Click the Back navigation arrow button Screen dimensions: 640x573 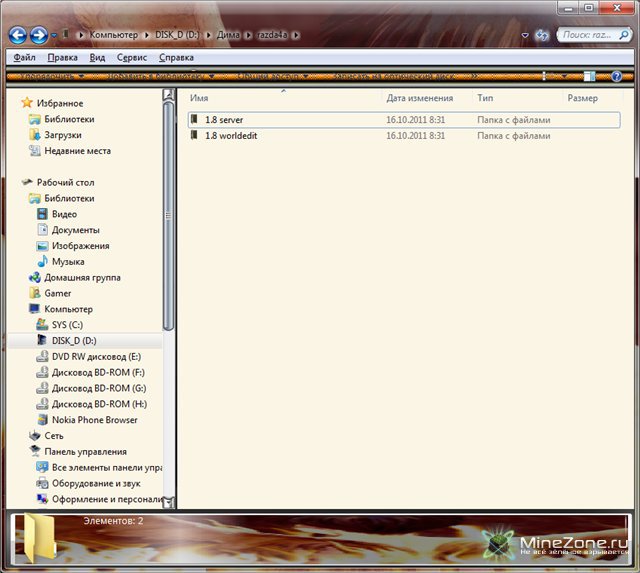point(18,35)
